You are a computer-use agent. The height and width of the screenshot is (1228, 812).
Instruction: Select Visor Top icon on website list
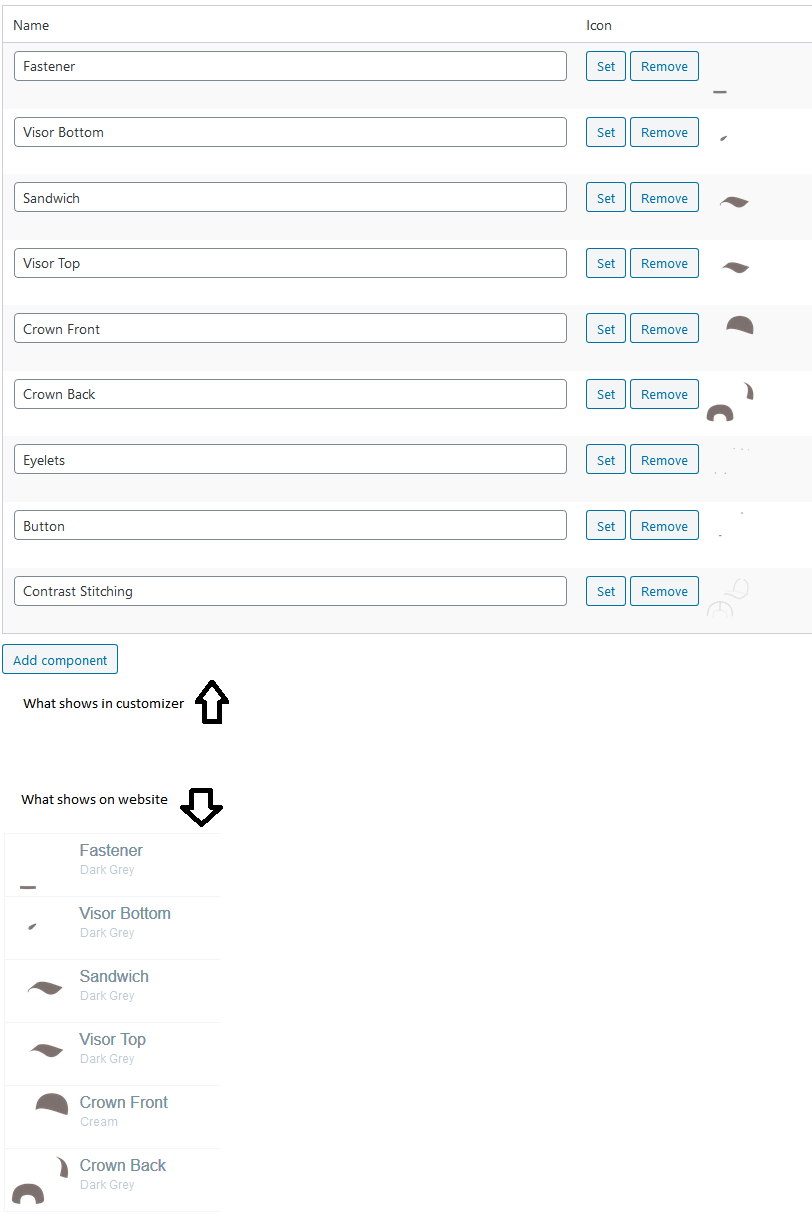tap(46, 1050)
